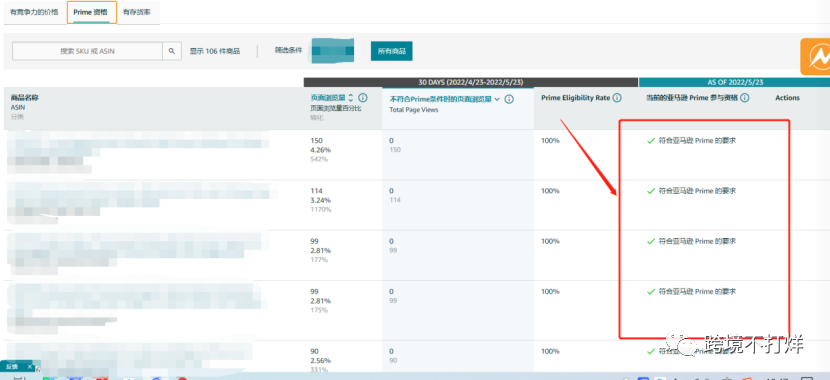Click the green checkmark in second row
This screenshot has height=380, width=830.
pos(651,191)
